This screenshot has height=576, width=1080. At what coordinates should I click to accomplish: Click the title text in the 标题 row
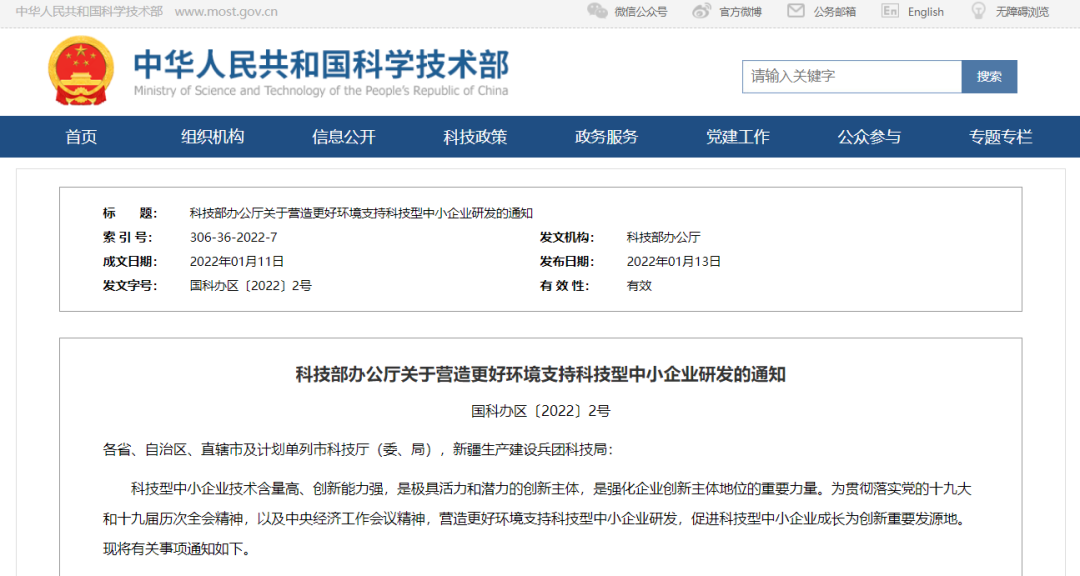pyautogui.click(x=361, y=214)
